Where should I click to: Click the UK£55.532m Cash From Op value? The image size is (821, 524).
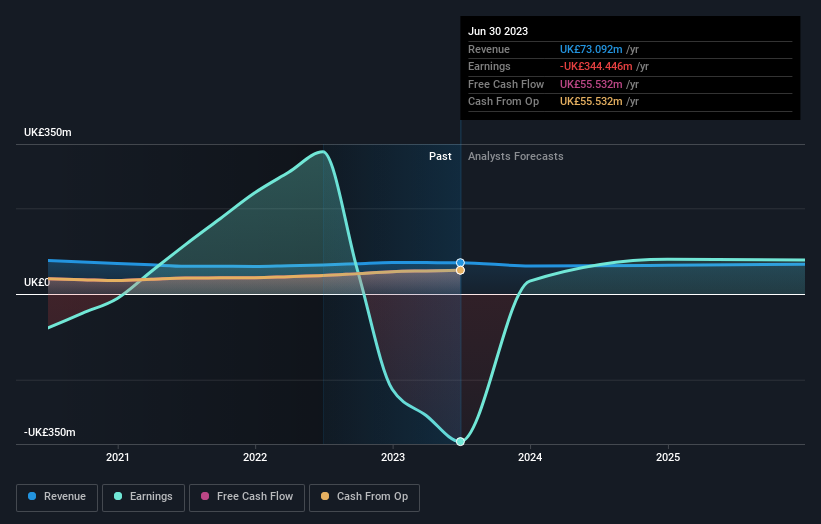591,102
